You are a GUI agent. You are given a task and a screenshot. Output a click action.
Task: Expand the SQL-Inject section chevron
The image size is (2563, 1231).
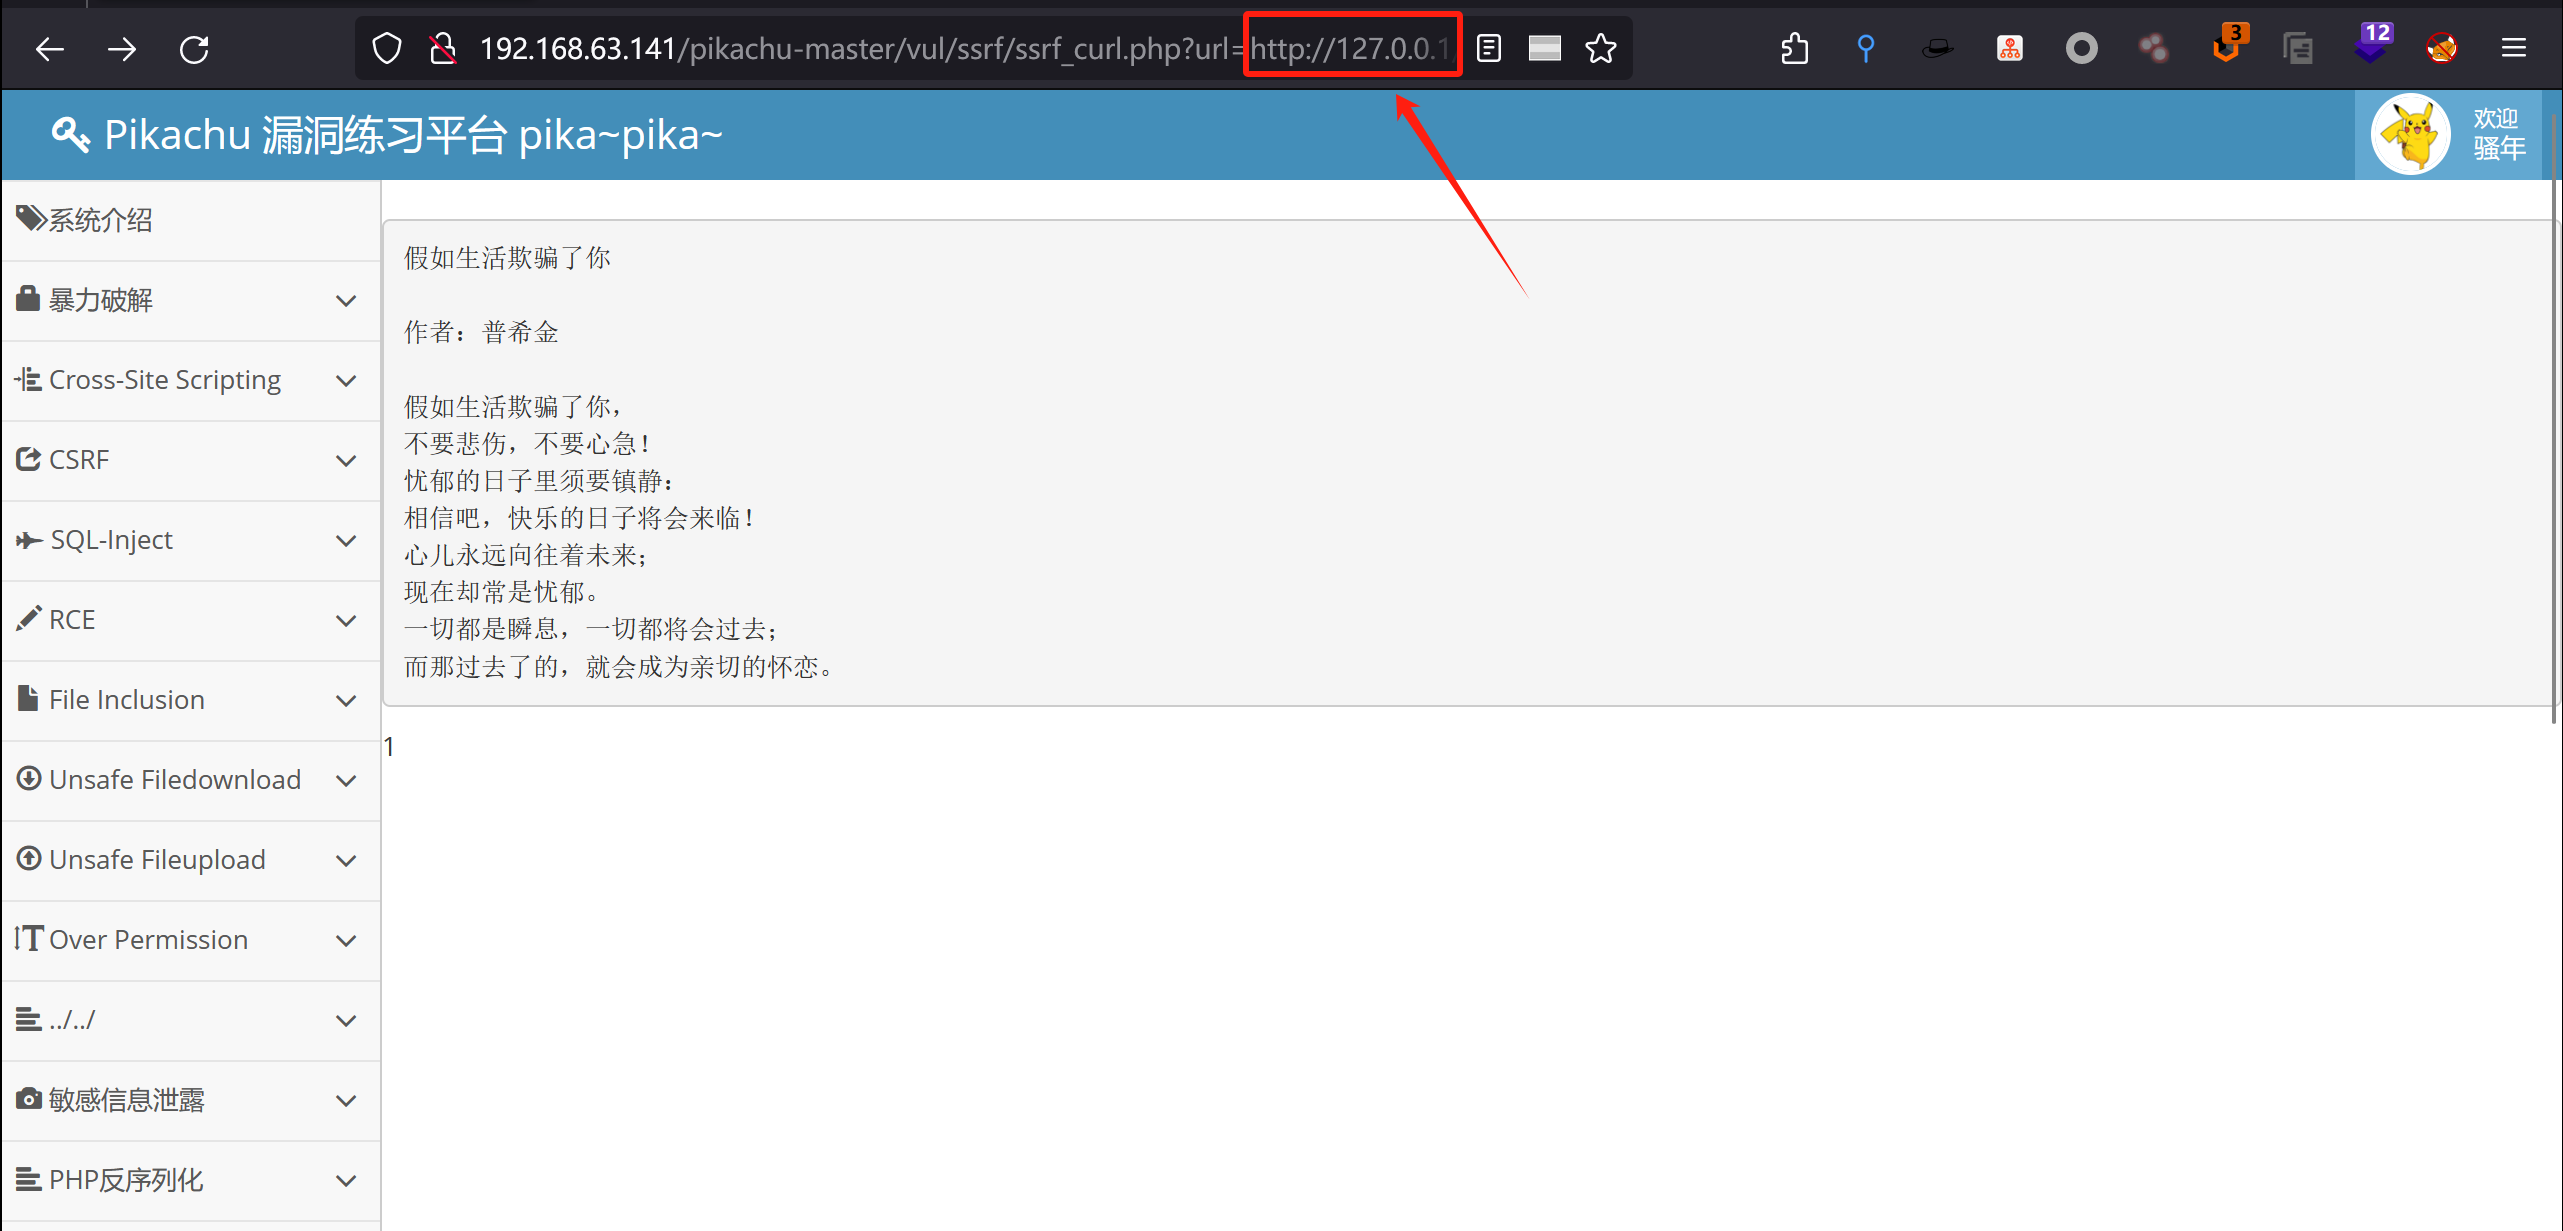(346, 540)
